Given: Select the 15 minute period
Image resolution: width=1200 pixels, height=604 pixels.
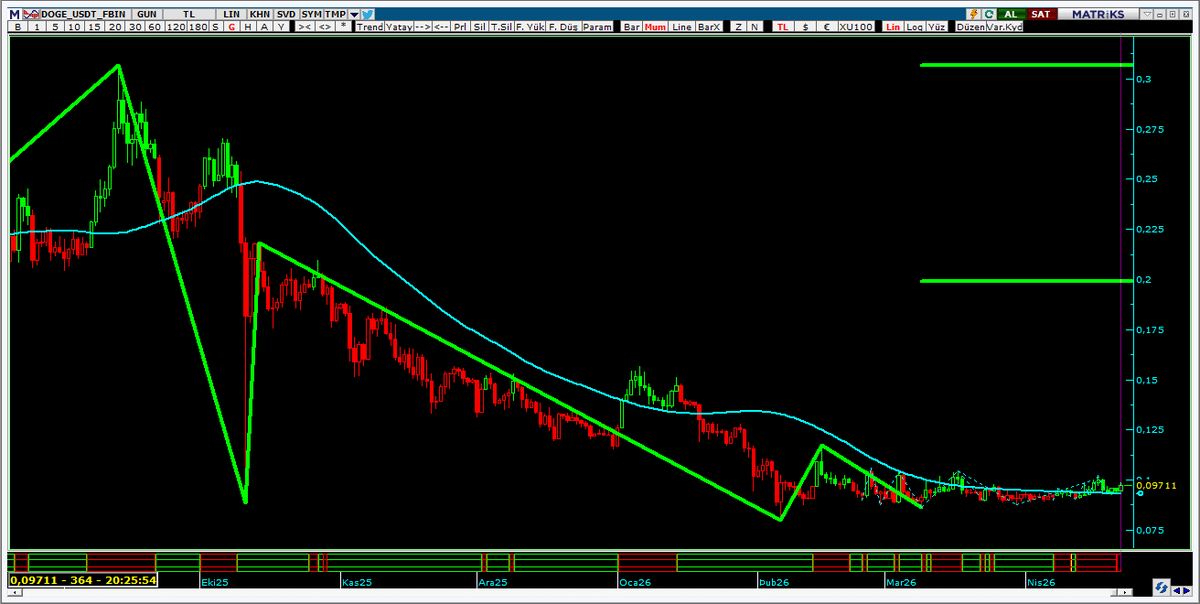Looking at the screenshot, I should click(94, 27).
